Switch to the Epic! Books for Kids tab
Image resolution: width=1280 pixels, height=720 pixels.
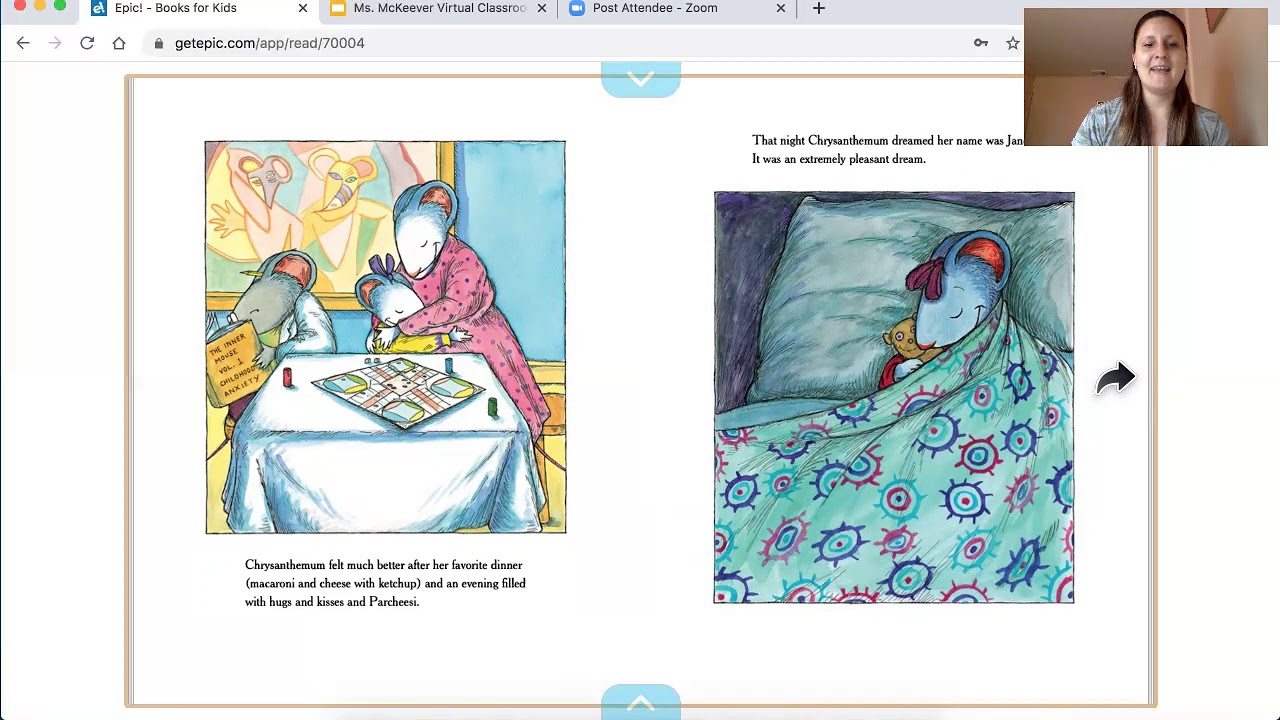(x=198, y=8)
